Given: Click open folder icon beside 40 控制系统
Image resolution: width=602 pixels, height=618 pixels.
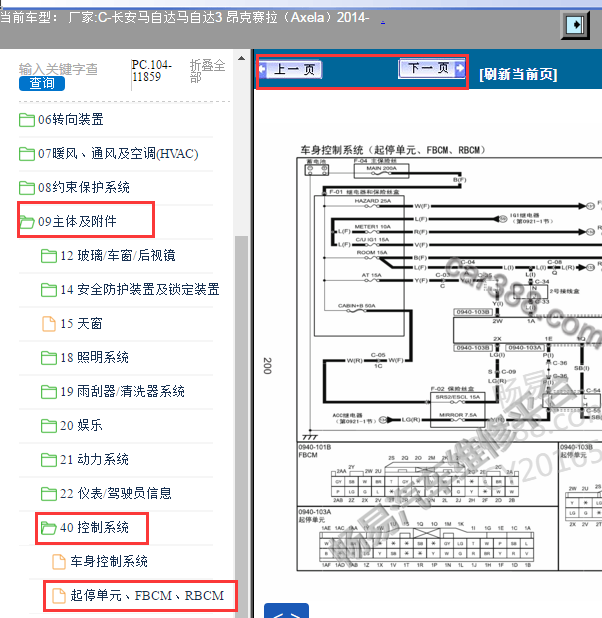Looking at the screenshot, I should (x=49, y=528).
